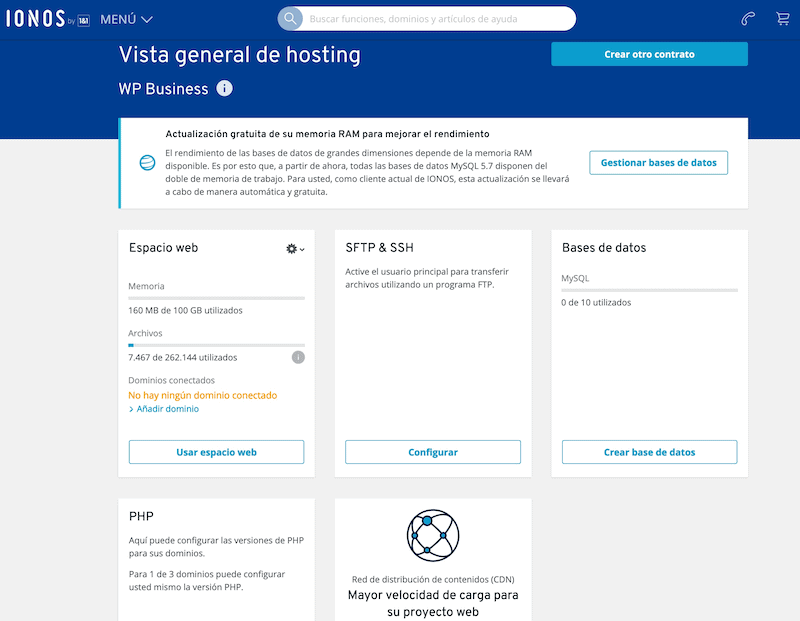Click 'Crear otro contrato' button
The image size is (800, 621).
point(649,54)
